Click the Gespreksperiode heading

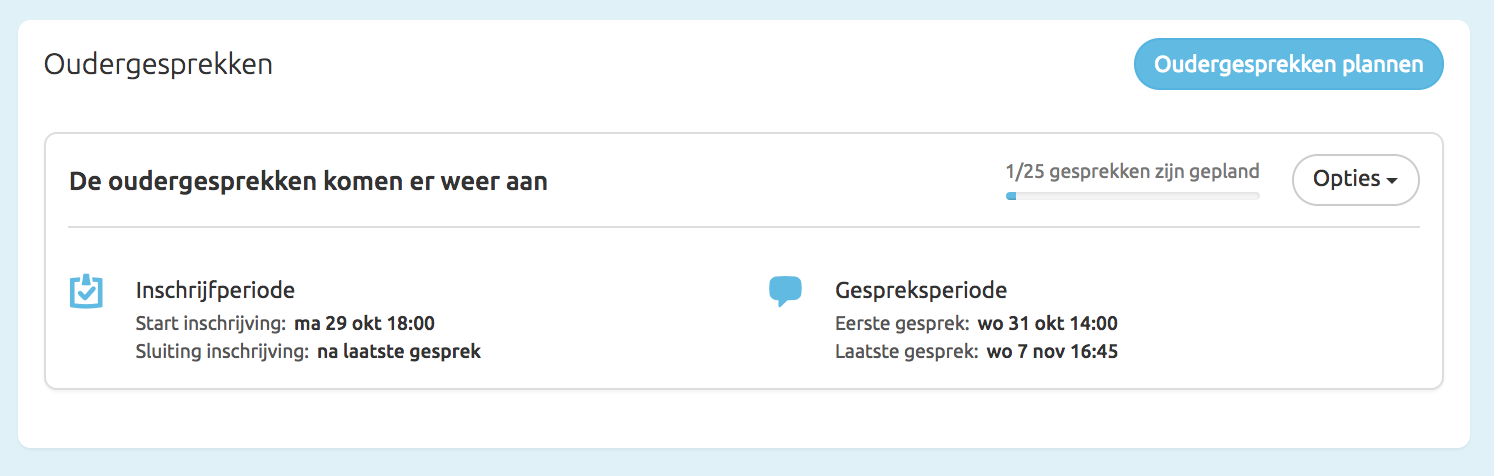click(920, 291)
